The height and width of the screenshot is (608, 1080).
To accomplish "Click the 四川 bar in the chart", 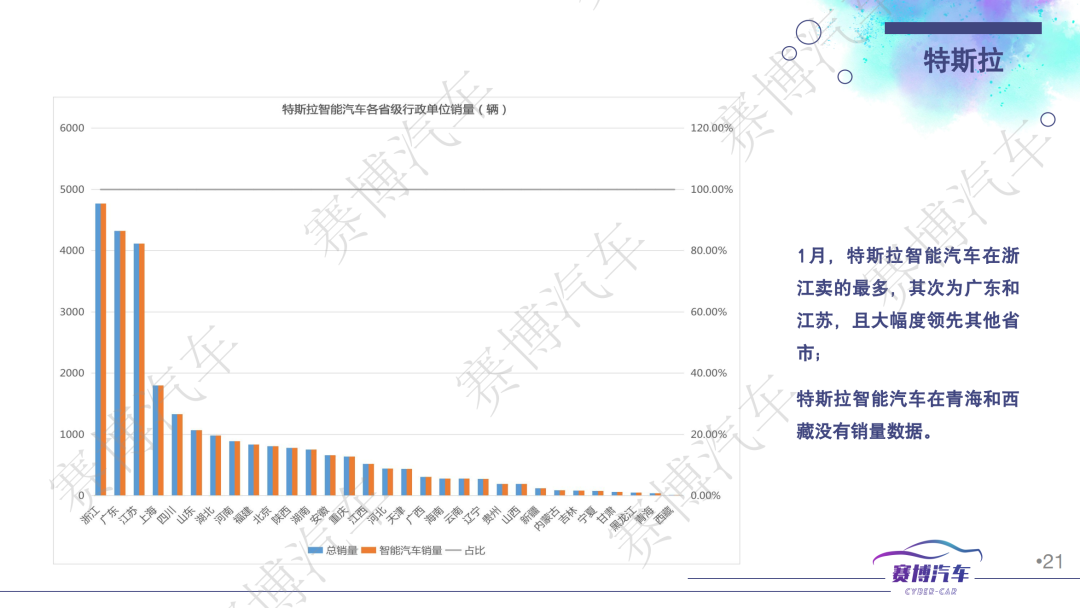I will point(177,454).
